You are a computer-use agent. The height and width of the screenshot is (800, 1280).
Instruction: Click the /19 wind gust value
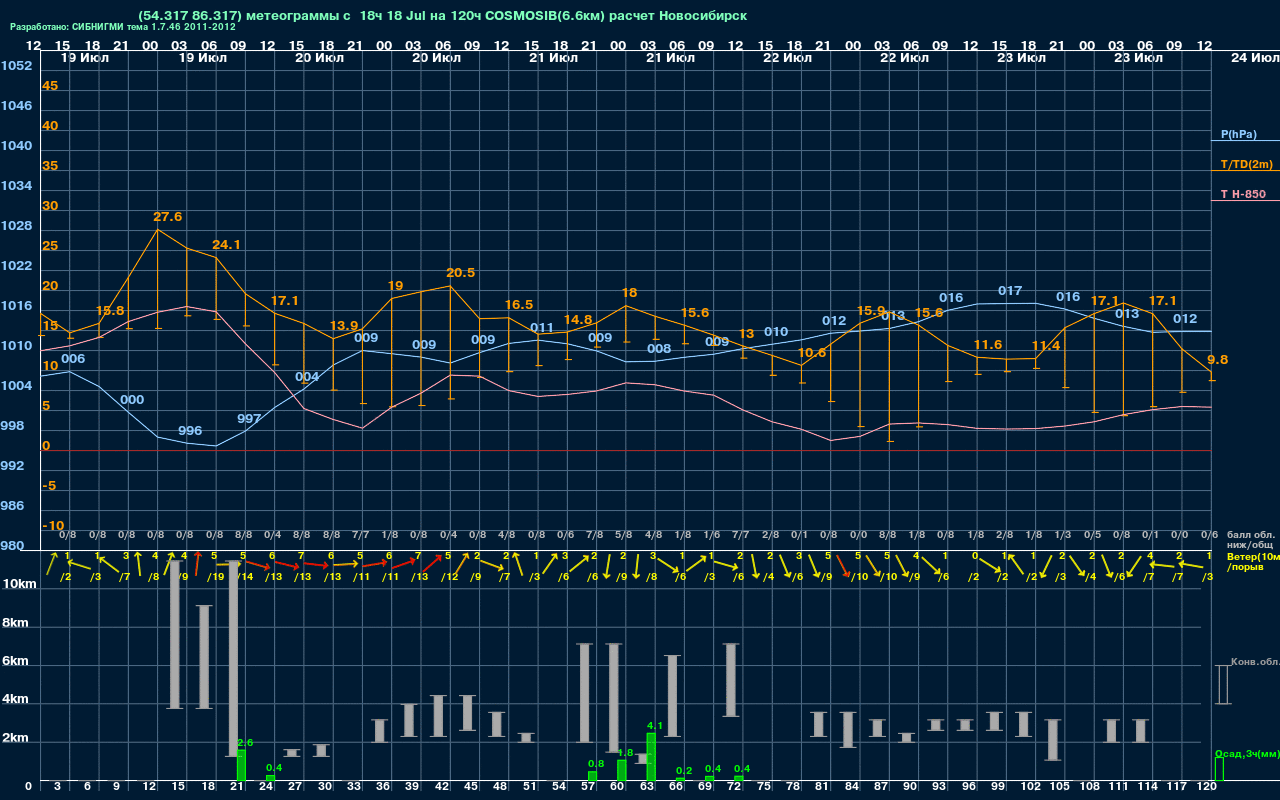click(216, 576)
